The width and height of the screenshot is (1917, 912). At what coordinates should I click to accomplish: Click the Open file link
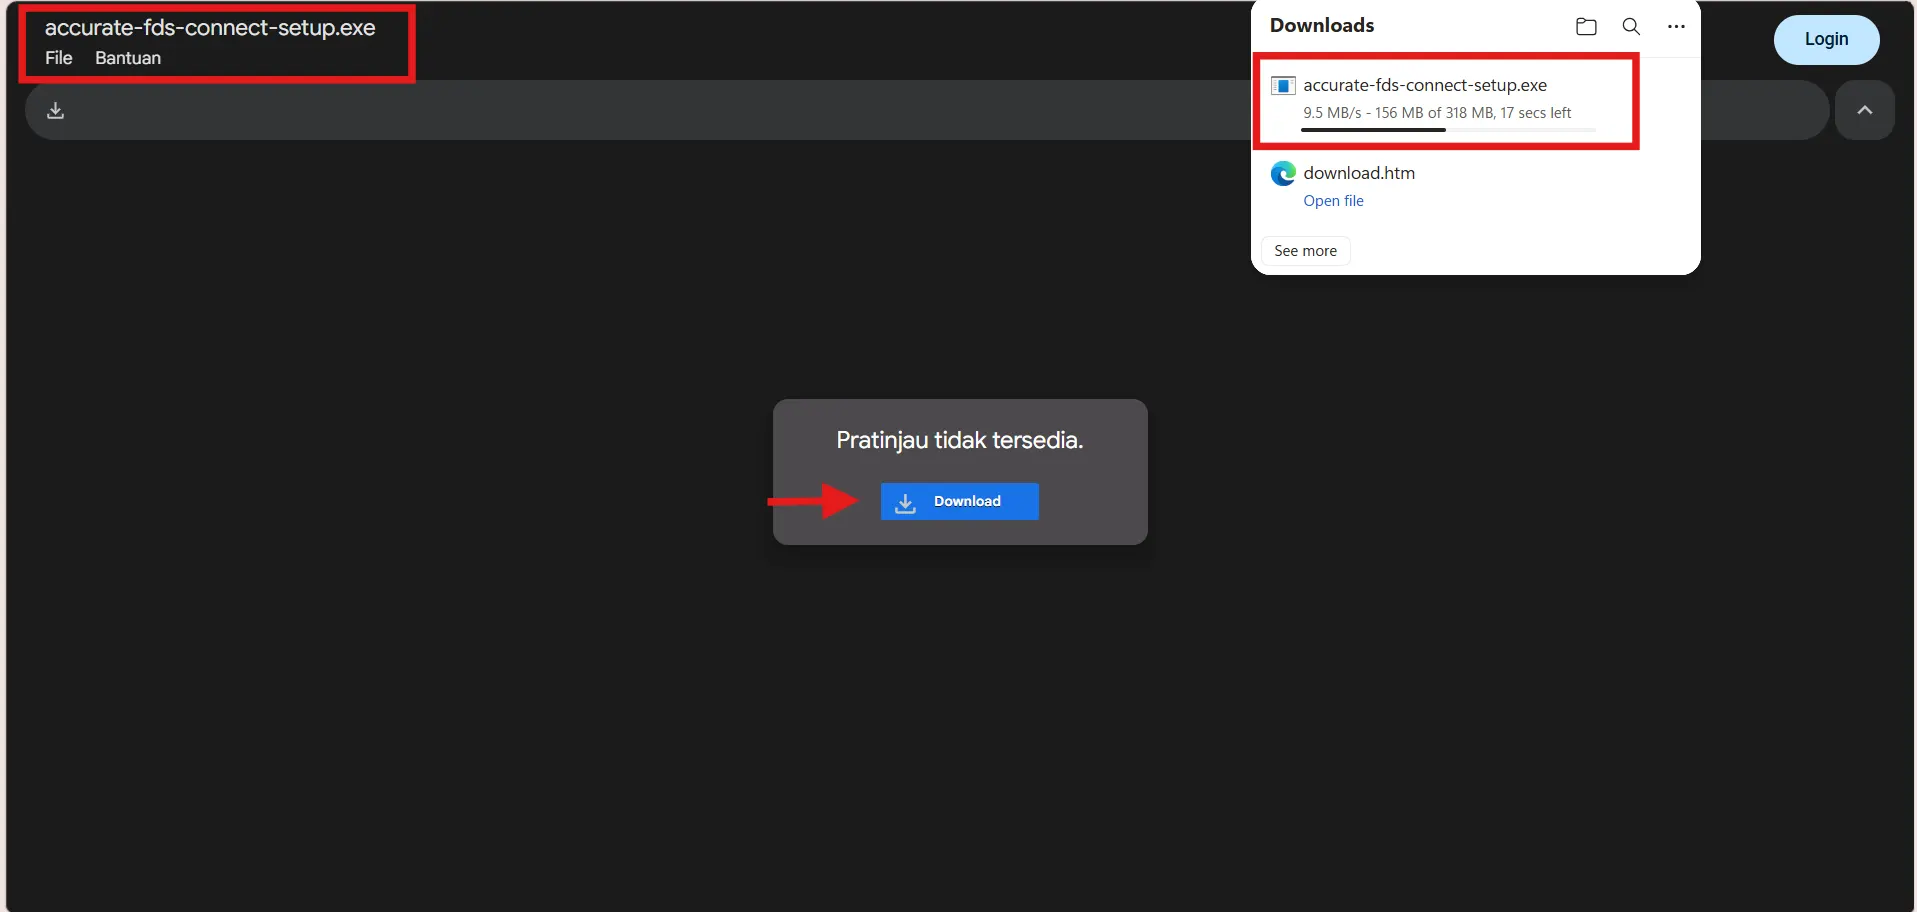[1333, 201]
